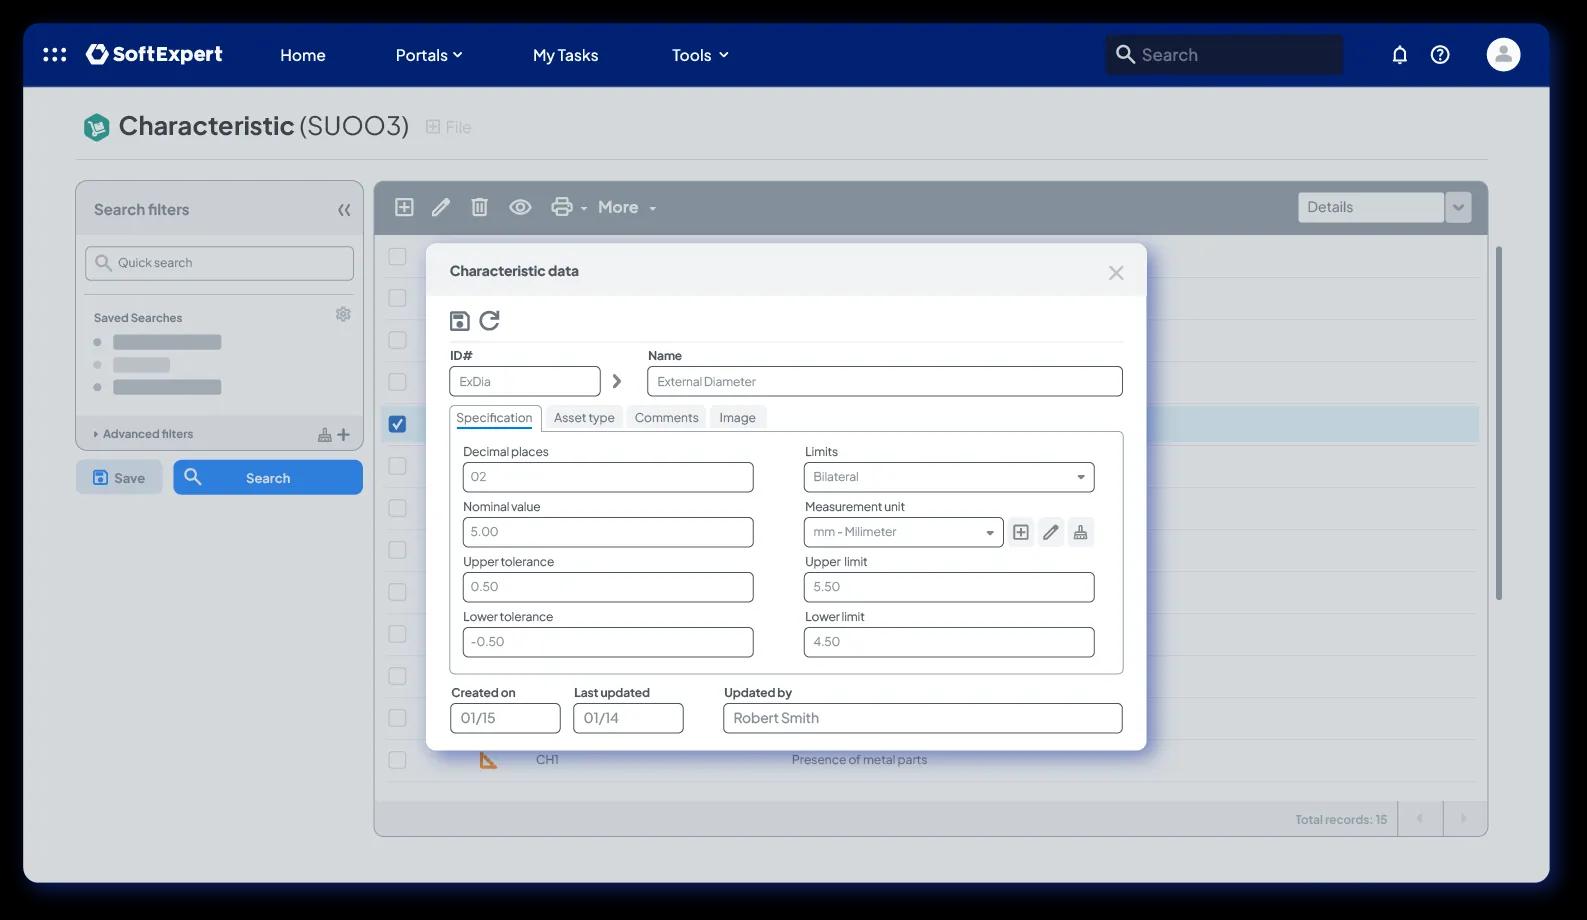Viewport: 1587px width, 920px height.
Task: Click the Save button under search filters
Action: [x=119, y=478]
